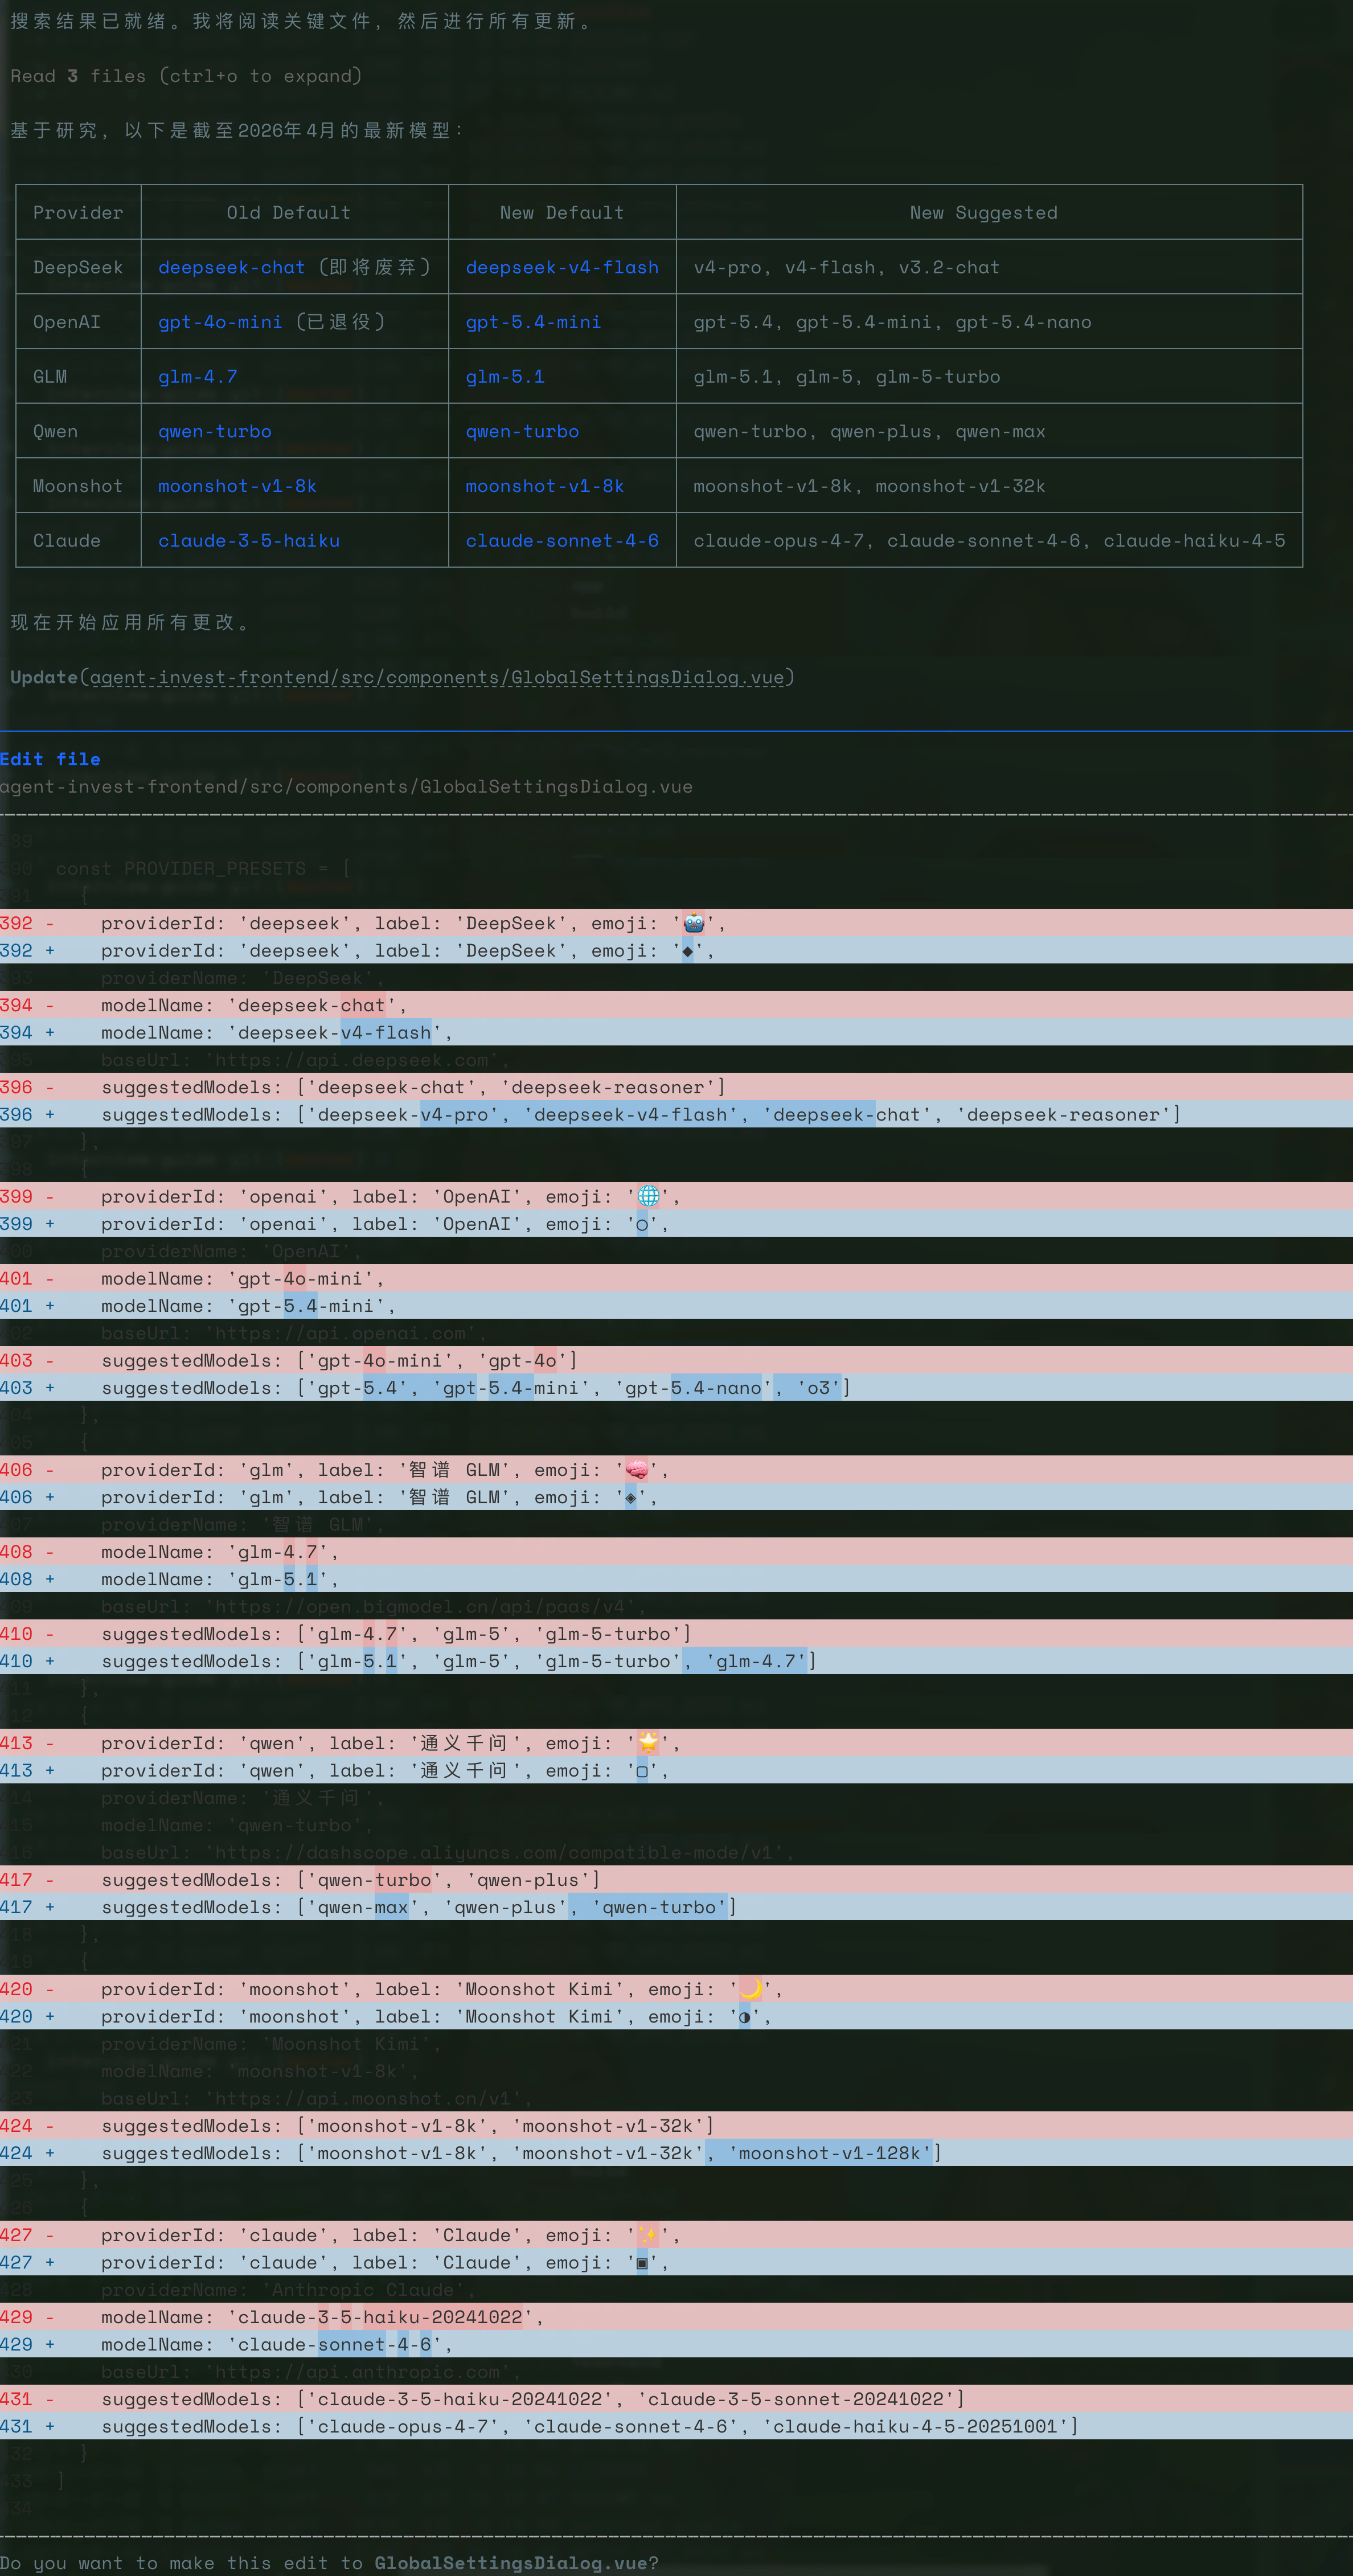The height and width of the screenshot is (2576, 1353).
Task: Click "deepseek-chat" in the Old Default column
Action: click(x=231, y=267)
